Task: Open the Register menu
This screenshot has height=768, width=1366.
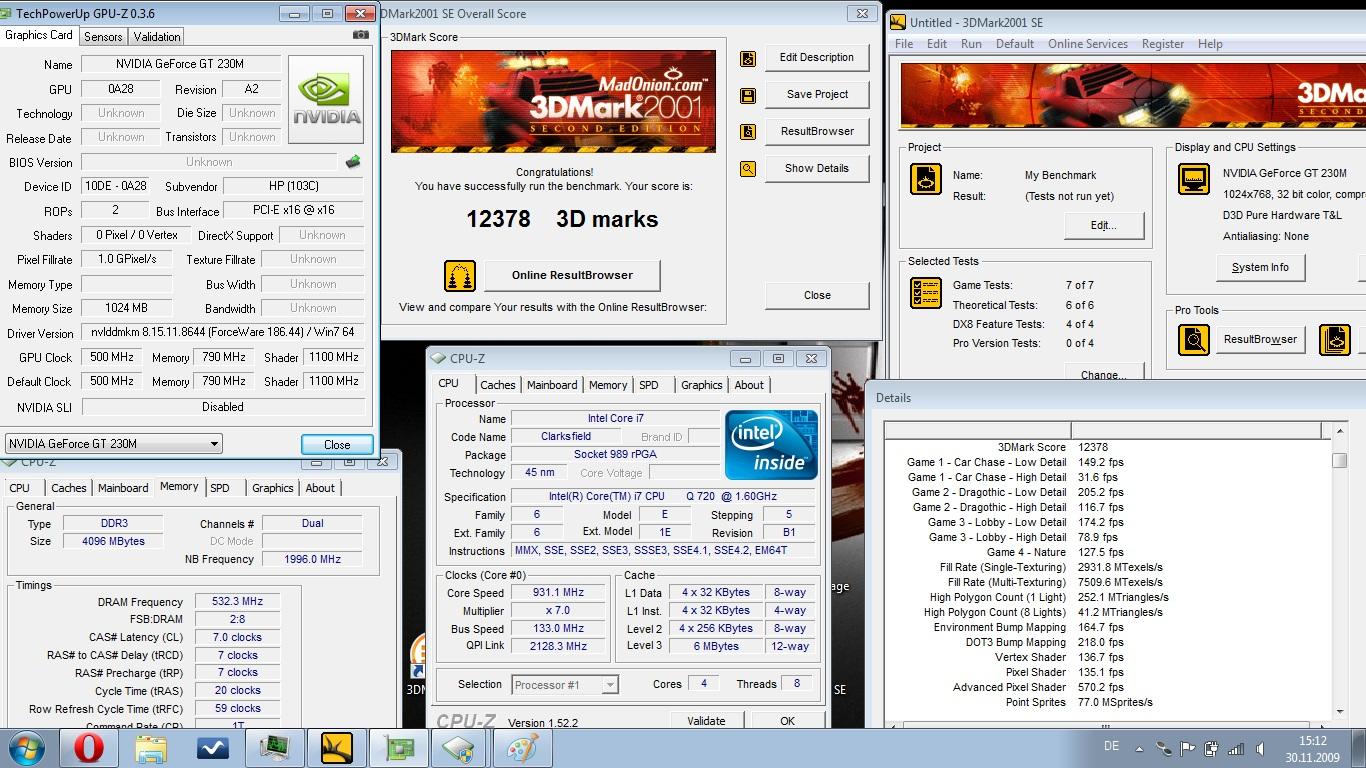Action: [x=1163, y=44]
